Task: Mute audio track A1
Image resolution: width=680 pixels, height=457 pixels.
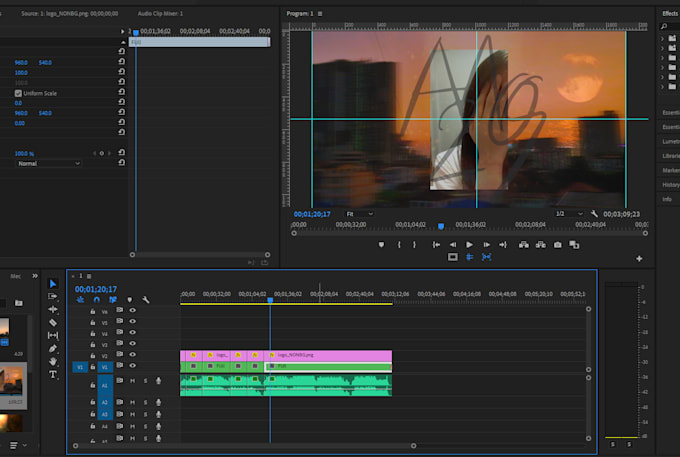Action: [132, 381]
